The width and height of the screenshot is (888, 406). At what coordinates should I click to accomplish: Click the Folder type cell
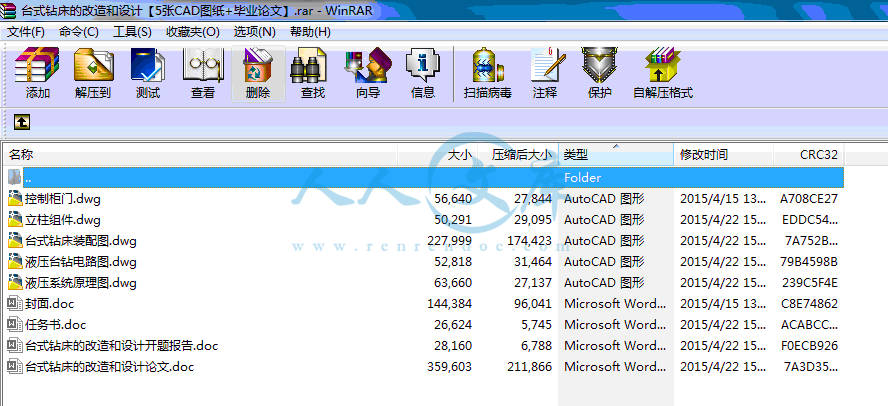click(583, 177)
